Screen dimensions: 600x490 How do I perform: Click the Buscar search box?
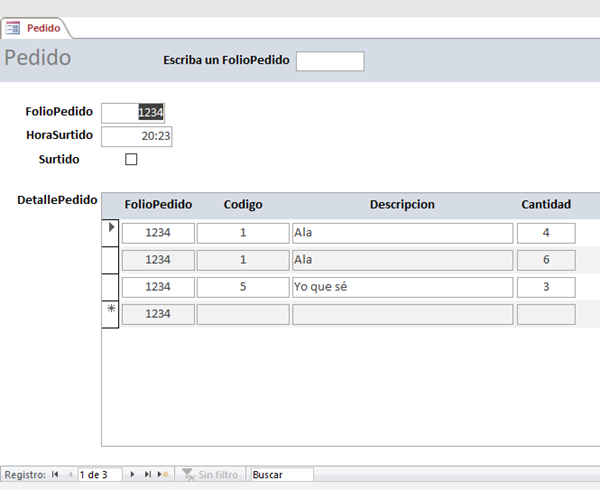(281, 474)
